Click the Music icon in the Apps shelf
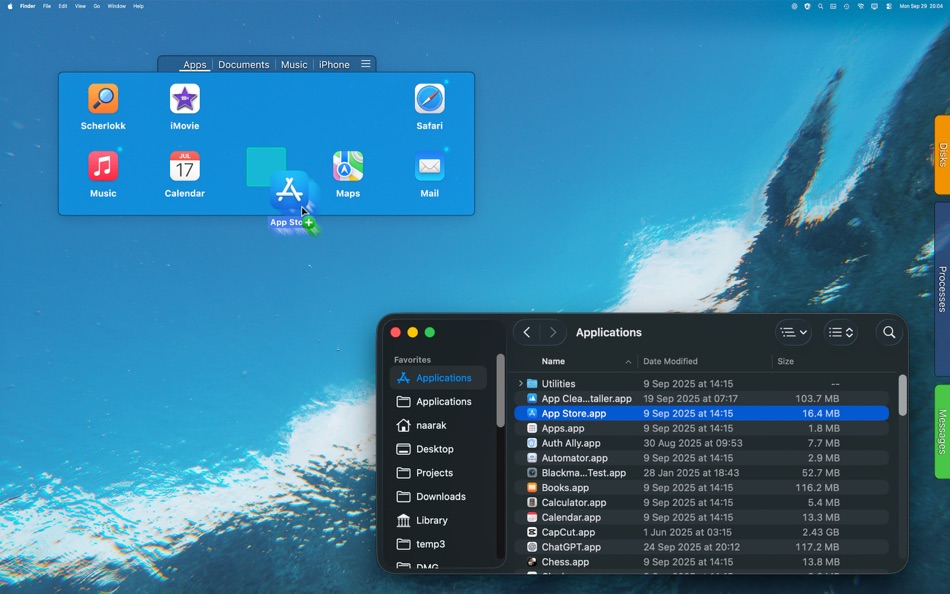The height and width of the screenshot is (594, 950). click(x=103, y=168)
